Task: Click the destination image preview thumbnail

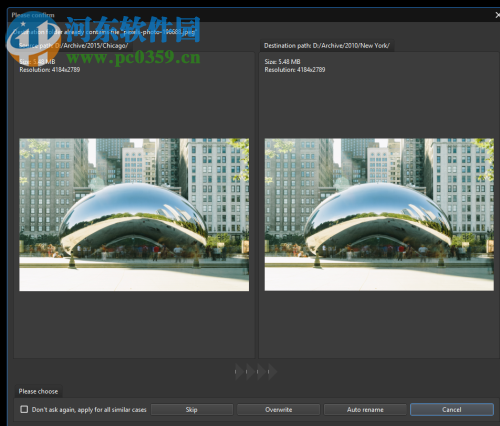Action: click(x=379, y=215)
